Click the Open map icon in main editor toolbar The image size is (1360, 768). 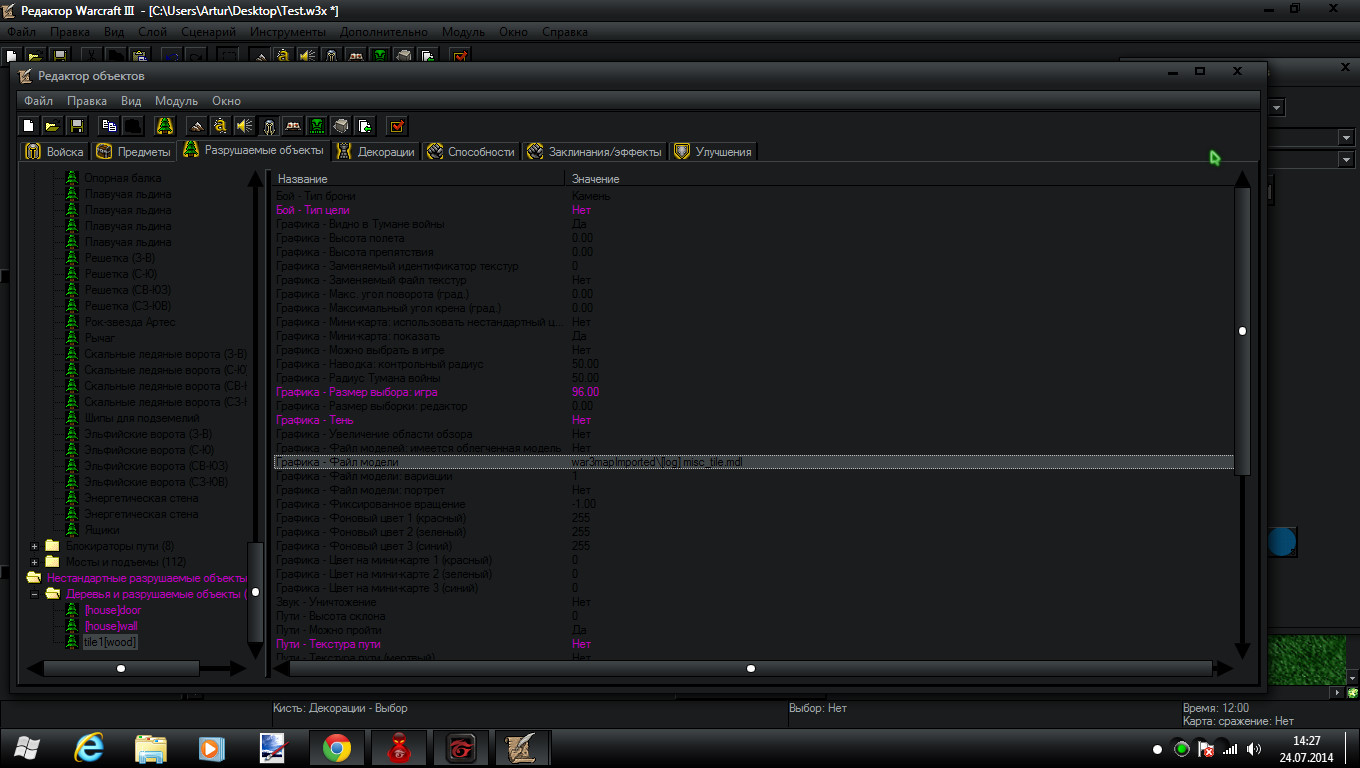point(35,56)
